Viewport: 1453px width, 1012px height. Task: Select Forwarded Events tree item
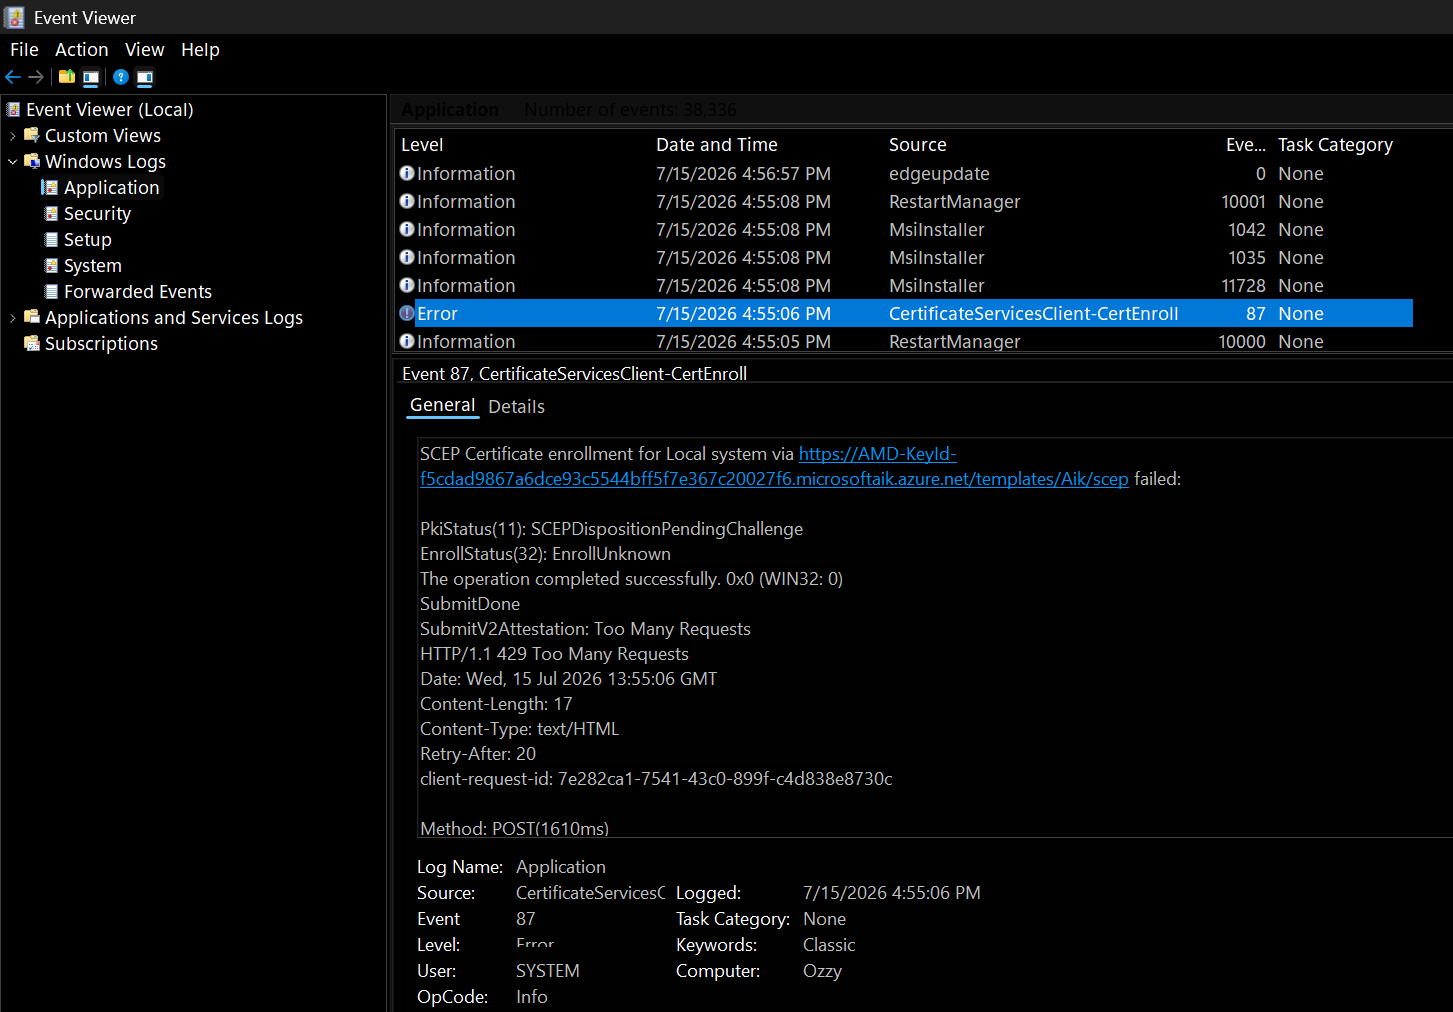tap(138, 291)
